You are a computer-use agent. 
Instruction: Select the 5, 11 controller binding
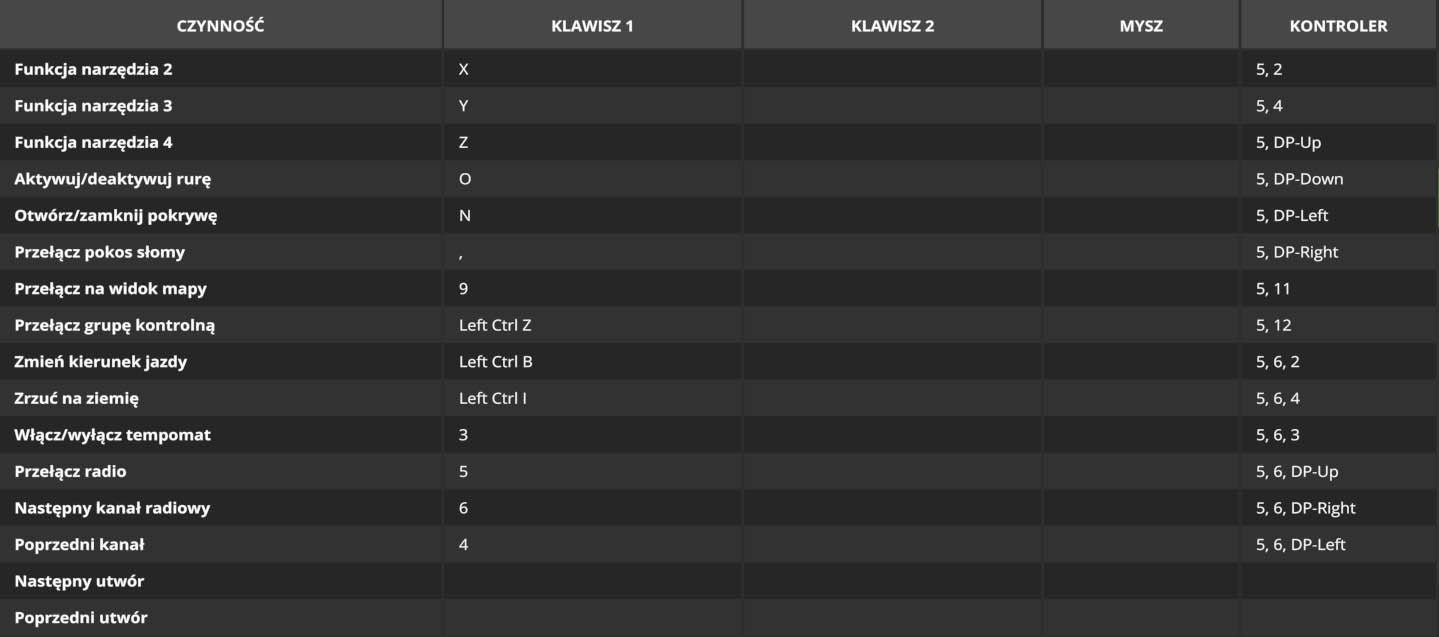(1338, 289)
